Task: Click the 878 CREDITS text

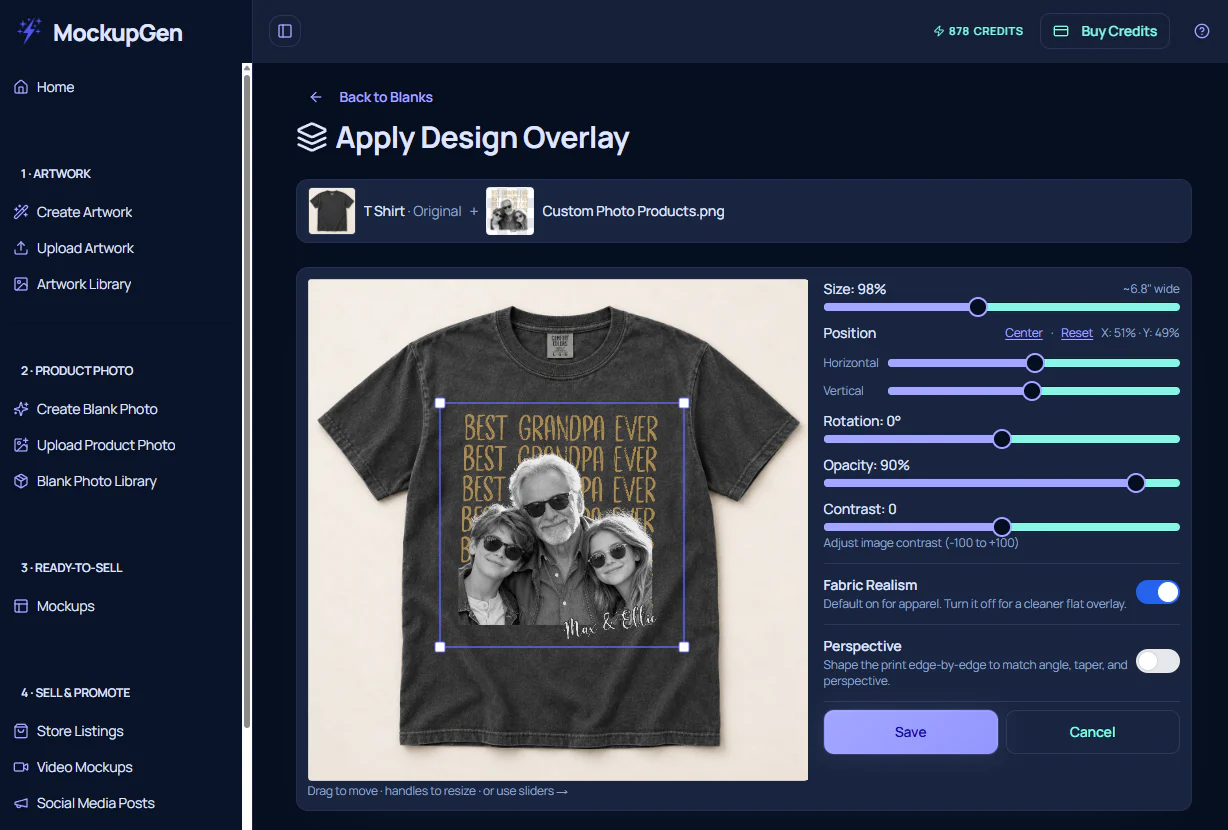Action: click(x=986, y=31)
